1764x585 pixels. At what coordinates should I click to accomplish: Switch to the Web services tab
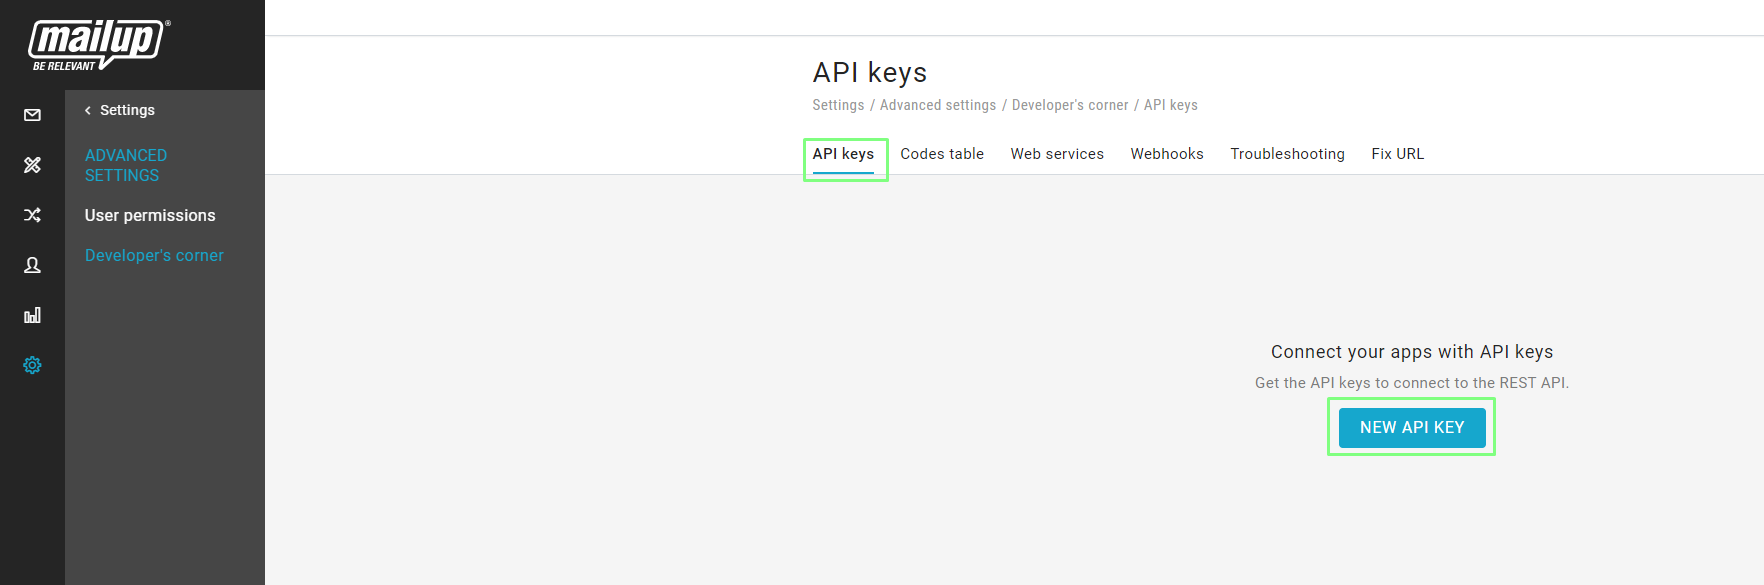1057,154
